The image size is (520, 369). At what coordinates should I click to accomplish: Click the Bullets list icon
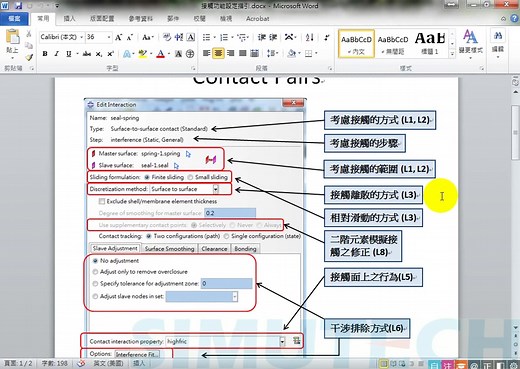tap(206, 37)
